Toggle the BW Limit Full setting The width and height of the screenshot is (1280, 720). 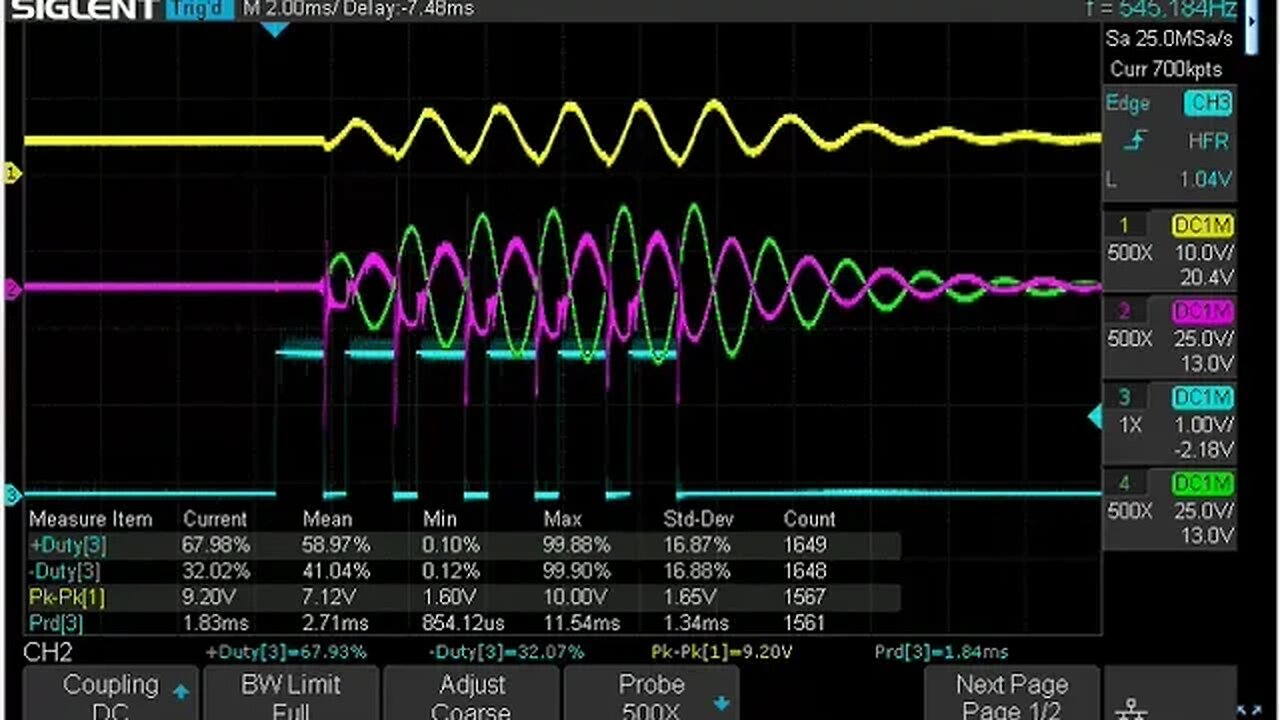click(290, 694)
